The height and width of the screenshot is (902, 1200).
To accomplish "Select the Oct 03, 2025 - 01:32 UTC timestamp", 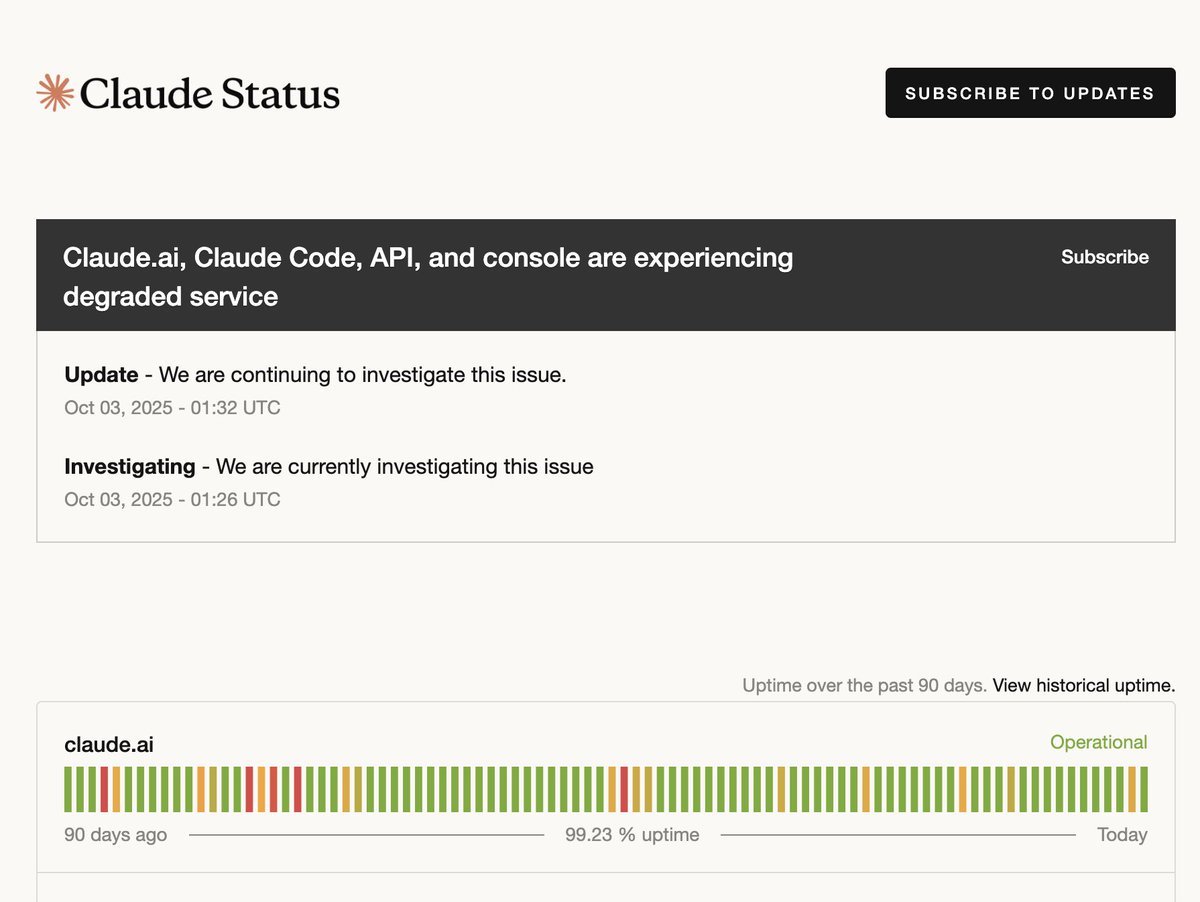I will tap(172, 407).
